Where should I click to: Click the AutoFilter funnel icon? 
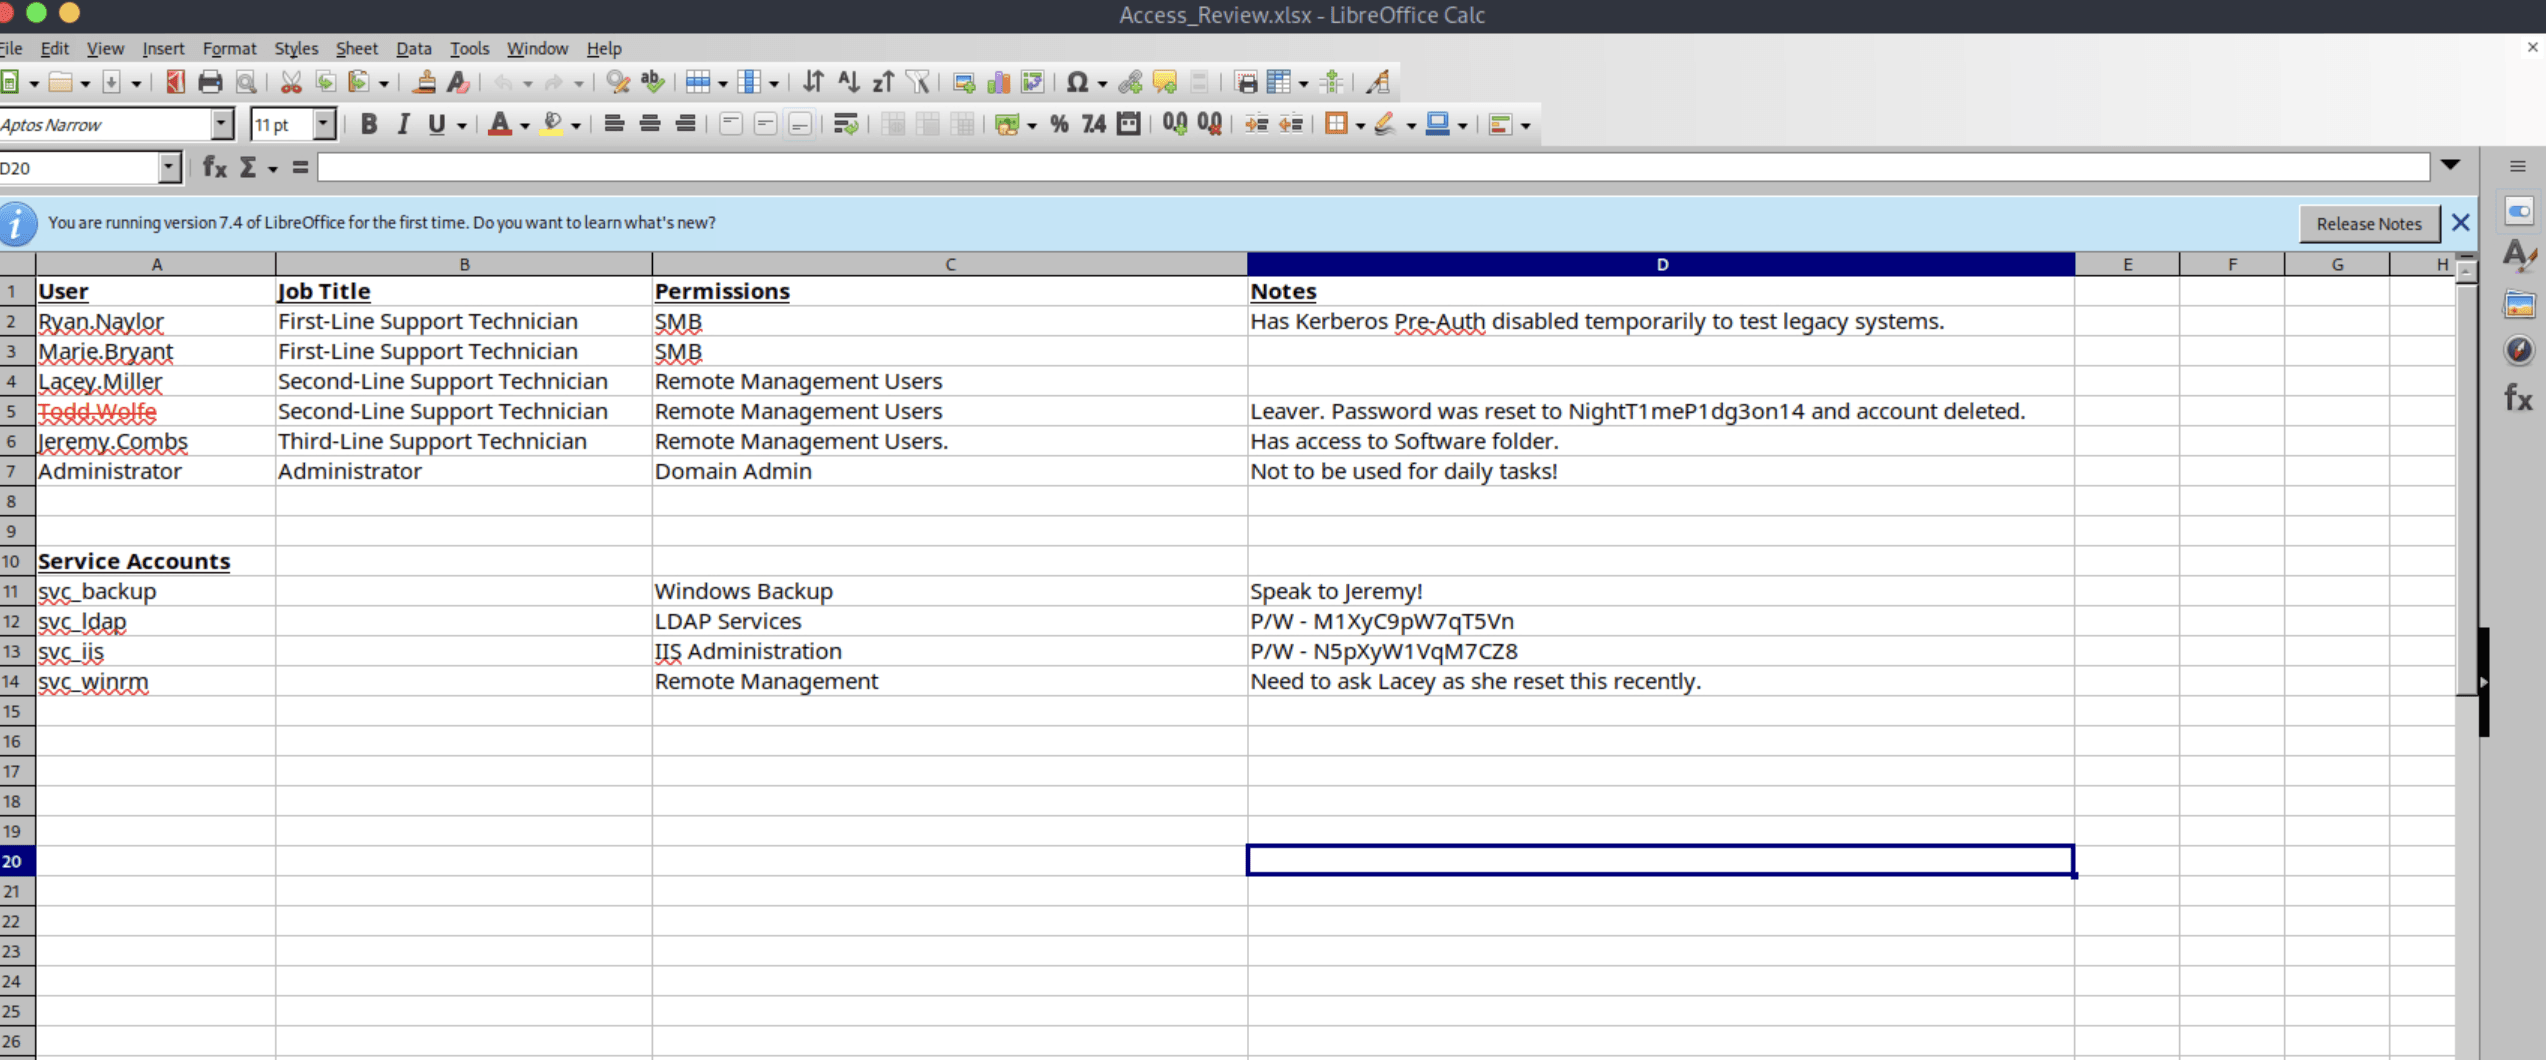917,83
